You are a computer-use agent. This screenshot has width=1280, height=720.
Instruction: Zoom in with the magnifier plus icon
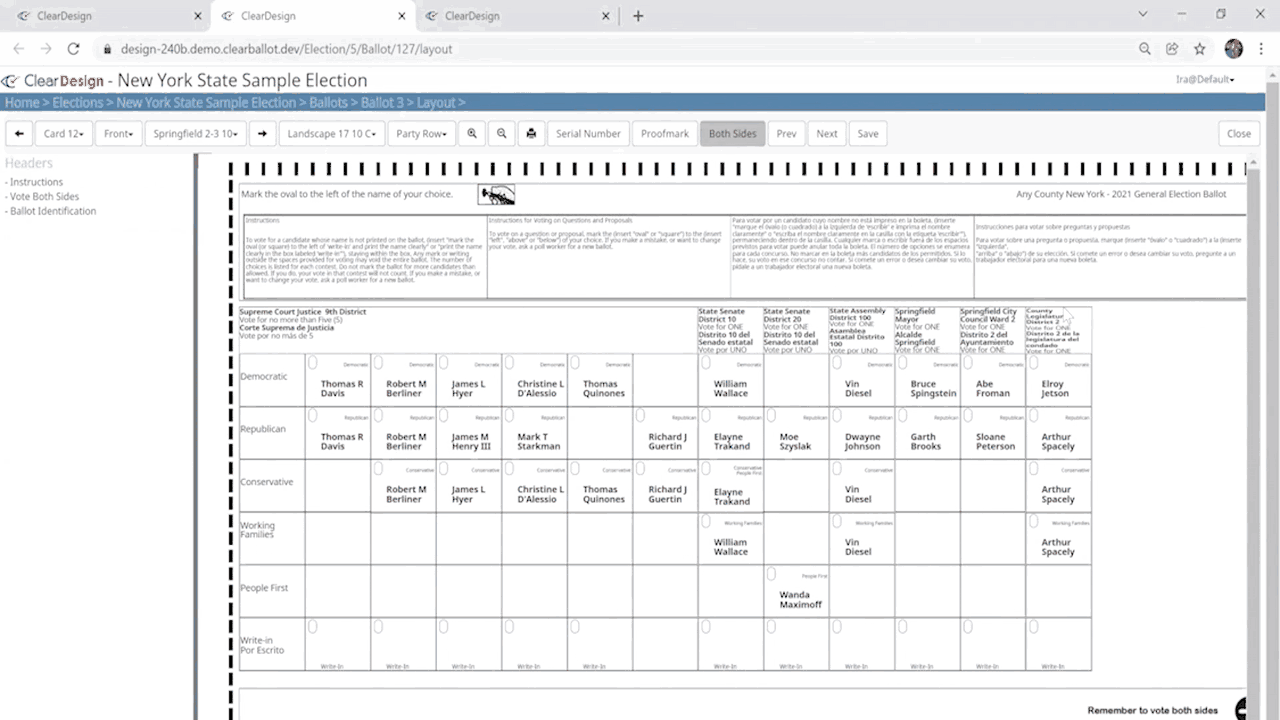click(472, 134)
